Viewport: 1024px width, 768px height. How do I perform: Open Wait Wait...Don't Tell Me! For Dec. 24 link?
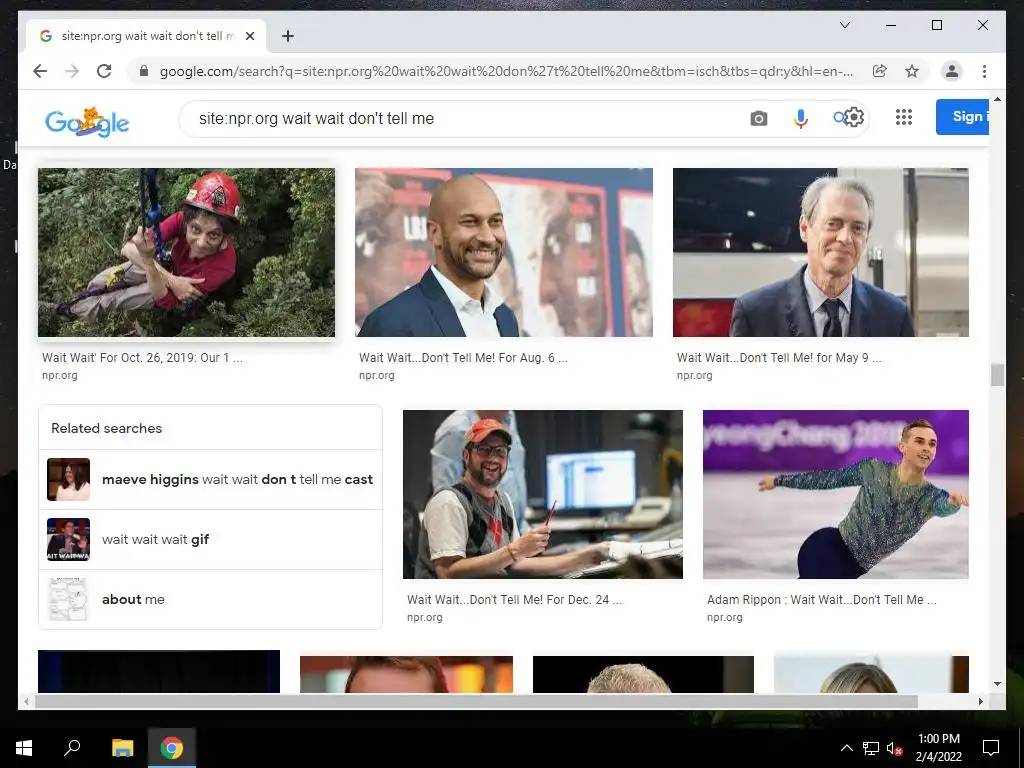pyautogui.click(x=514, y=600)
